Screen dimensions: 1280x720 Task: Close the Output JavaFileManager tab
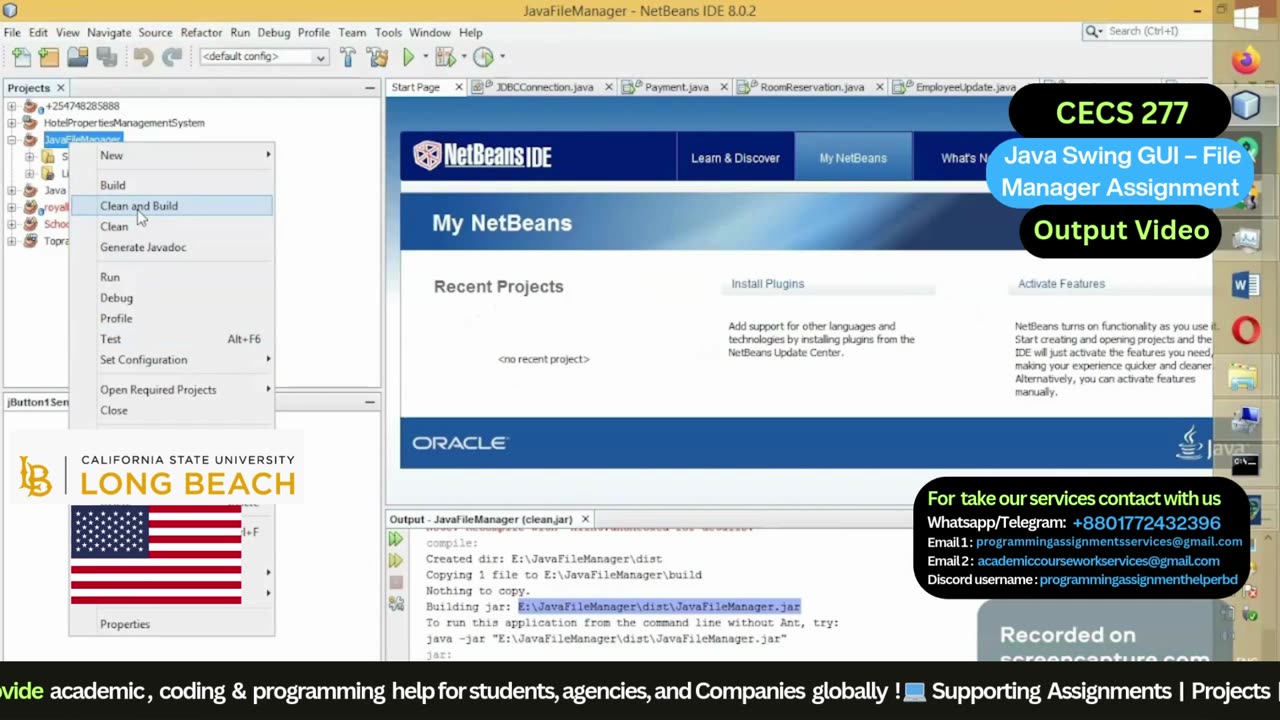tap(585, 519)
